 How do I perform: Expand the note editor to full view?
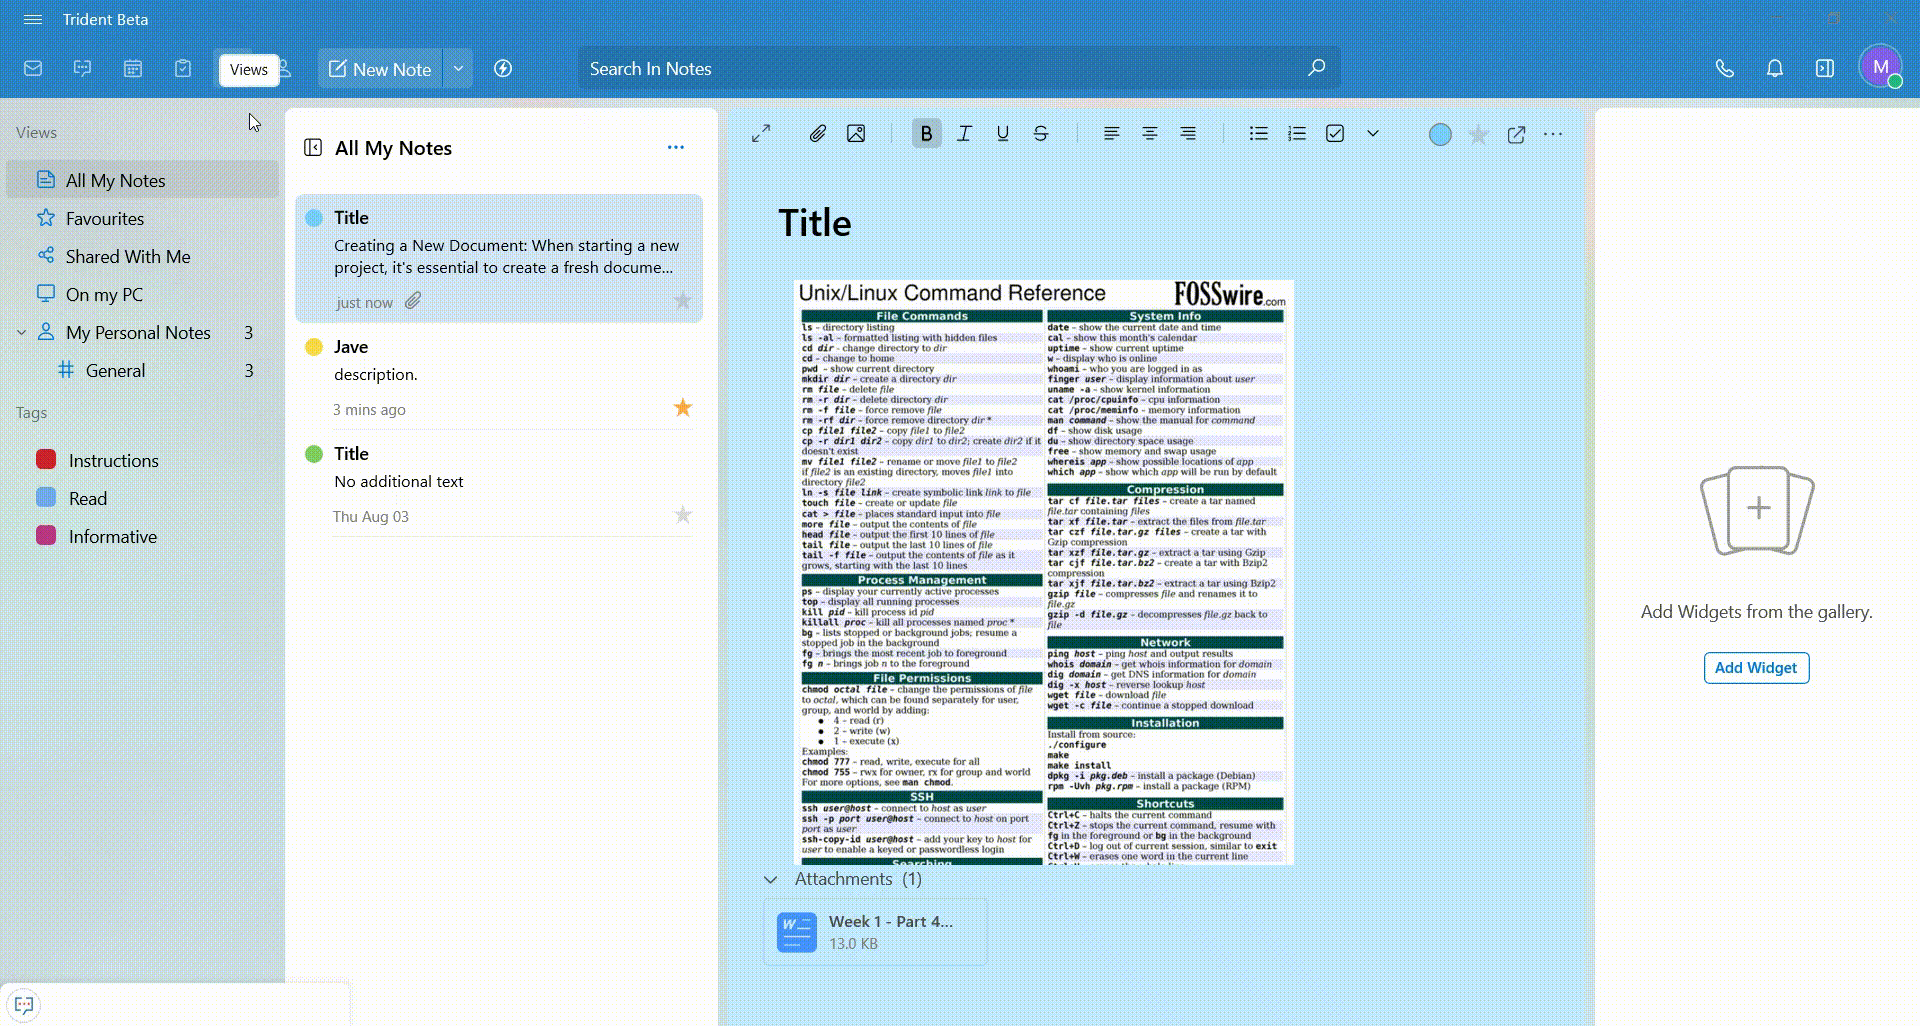[x=761, y=134]
